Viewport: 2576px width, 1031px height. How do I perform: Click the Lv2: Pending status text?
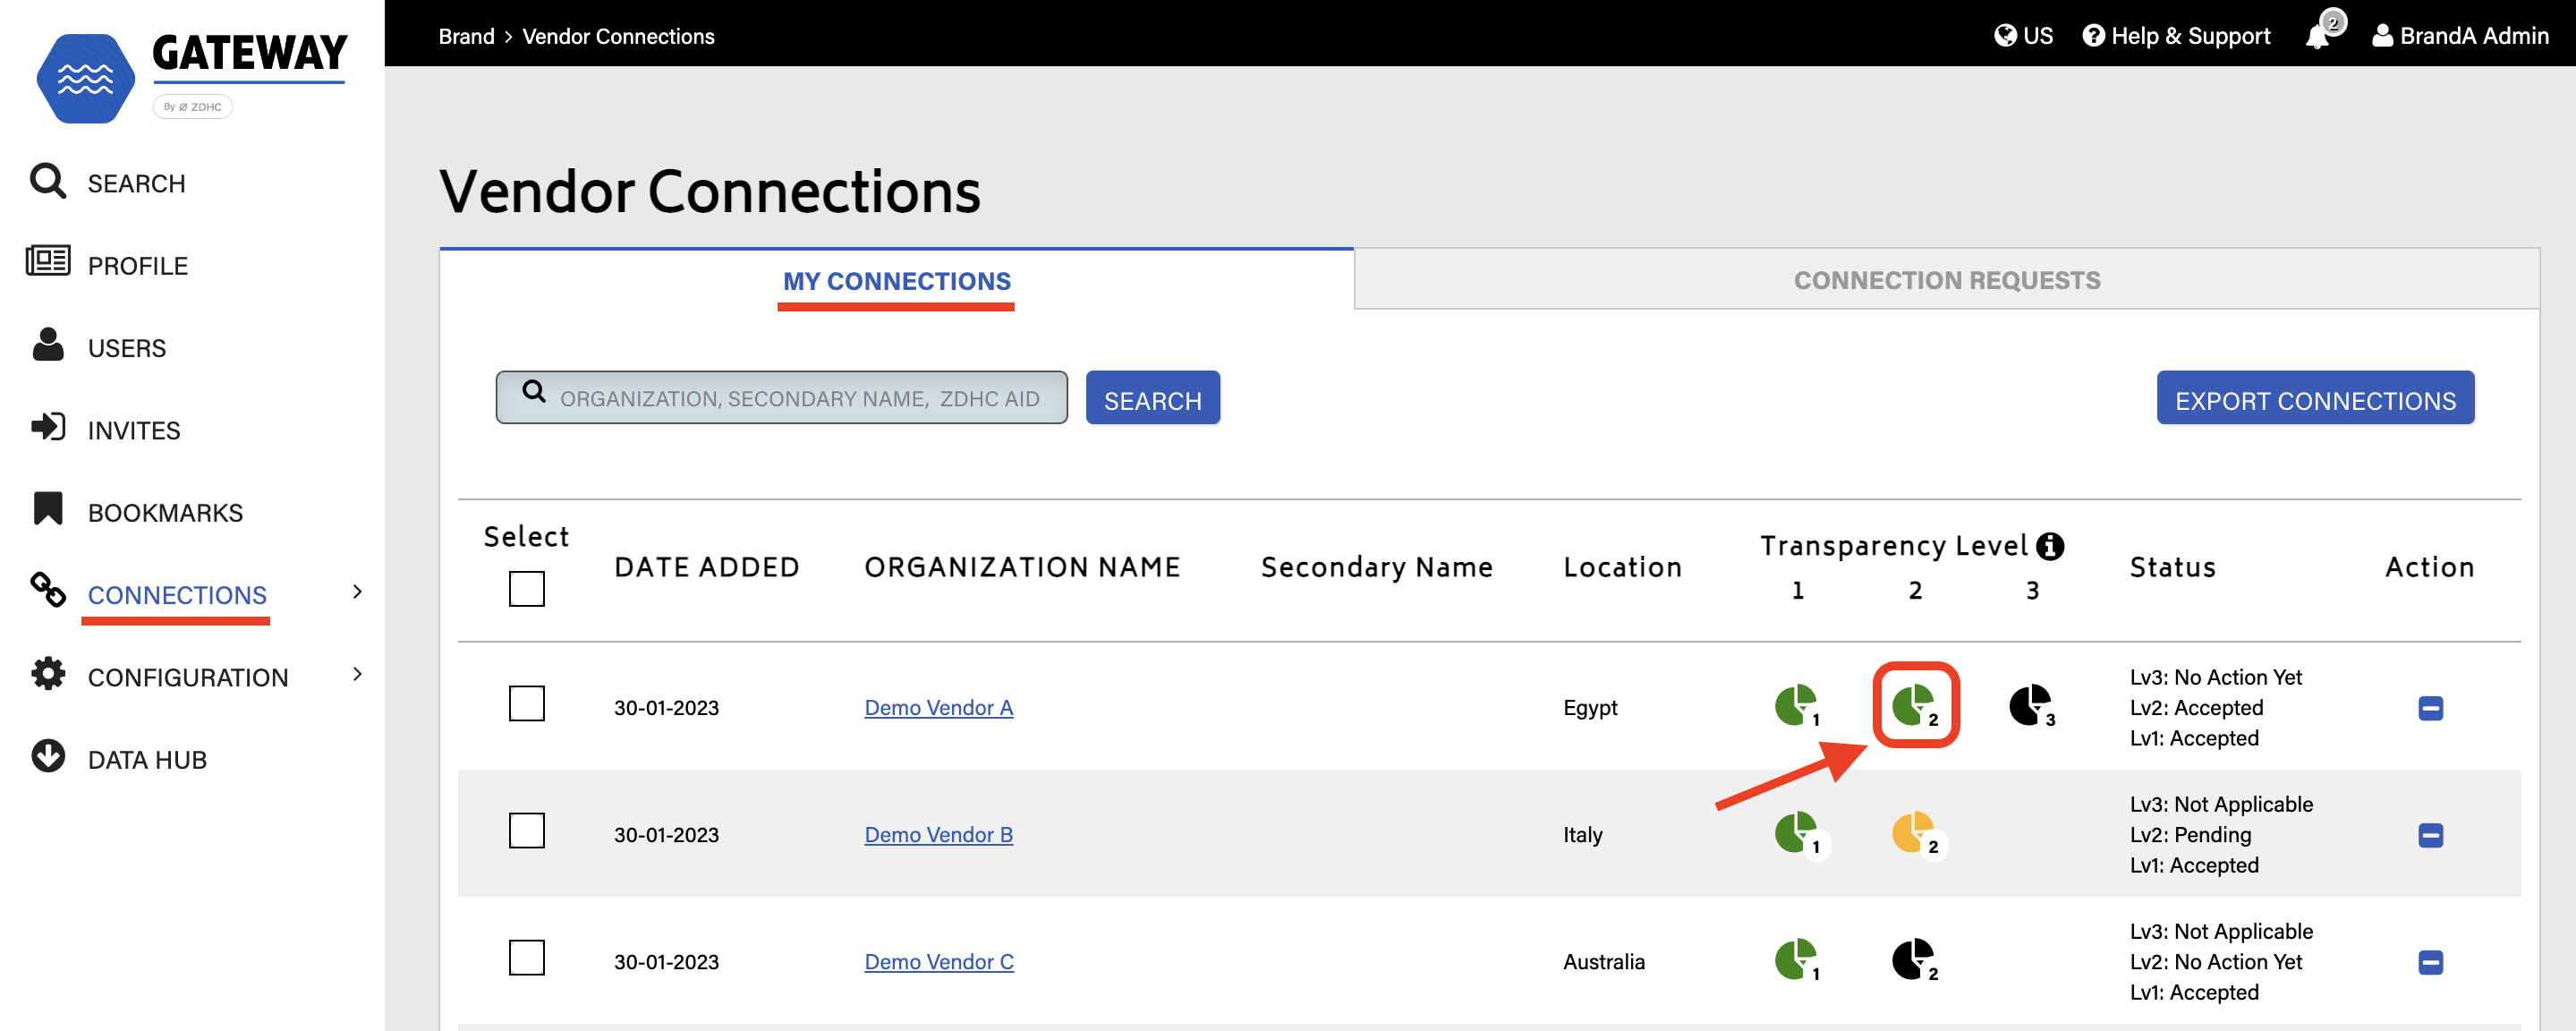[2190, 834]
